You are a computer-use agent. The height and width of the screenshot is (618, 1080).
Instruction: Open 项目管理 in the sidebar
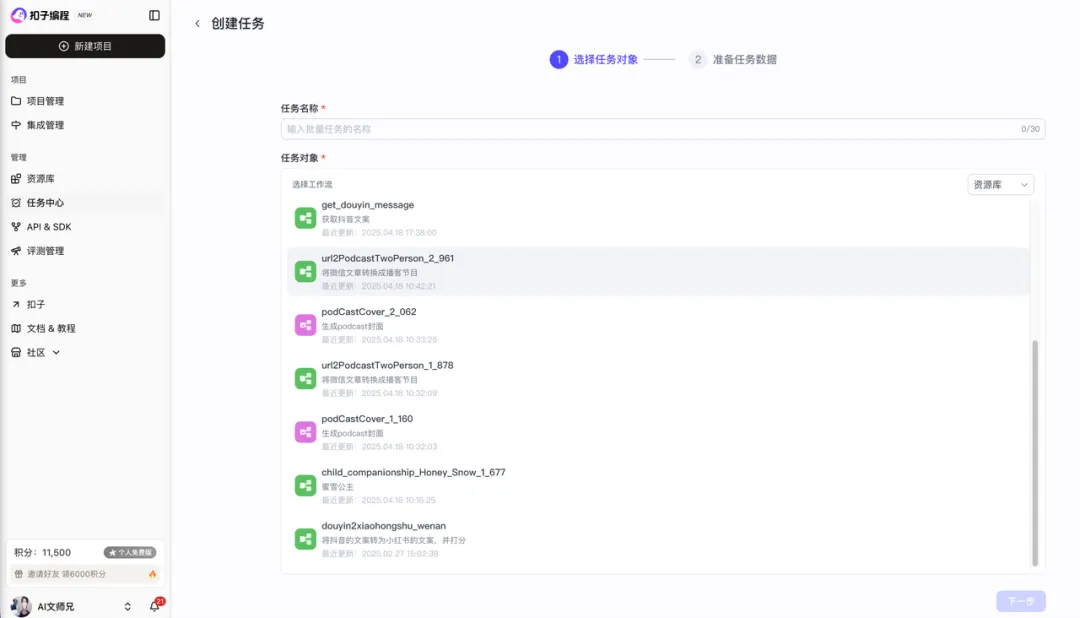(x=85, y=101)
